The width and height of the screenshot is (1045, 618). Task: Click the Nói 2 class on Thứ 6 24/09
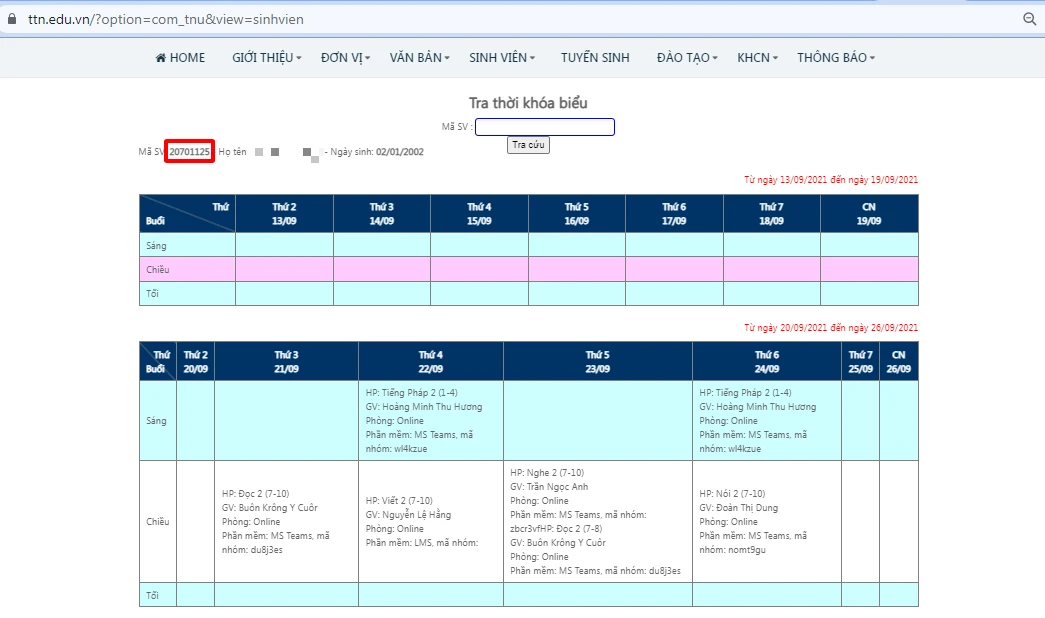click(x=766, y=521)
